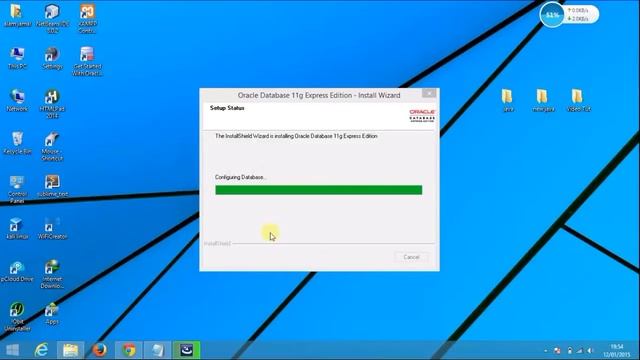Open IObit Uninstaller desktop shortcut
Viewport: 640px width, 360px height.
pos(17,317)
